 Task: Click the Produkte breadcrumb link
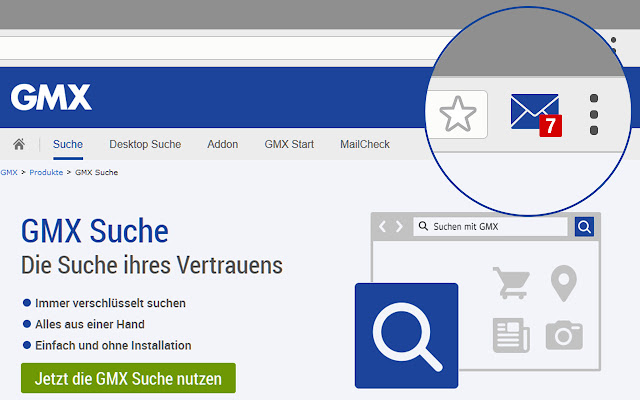[47, 172]
